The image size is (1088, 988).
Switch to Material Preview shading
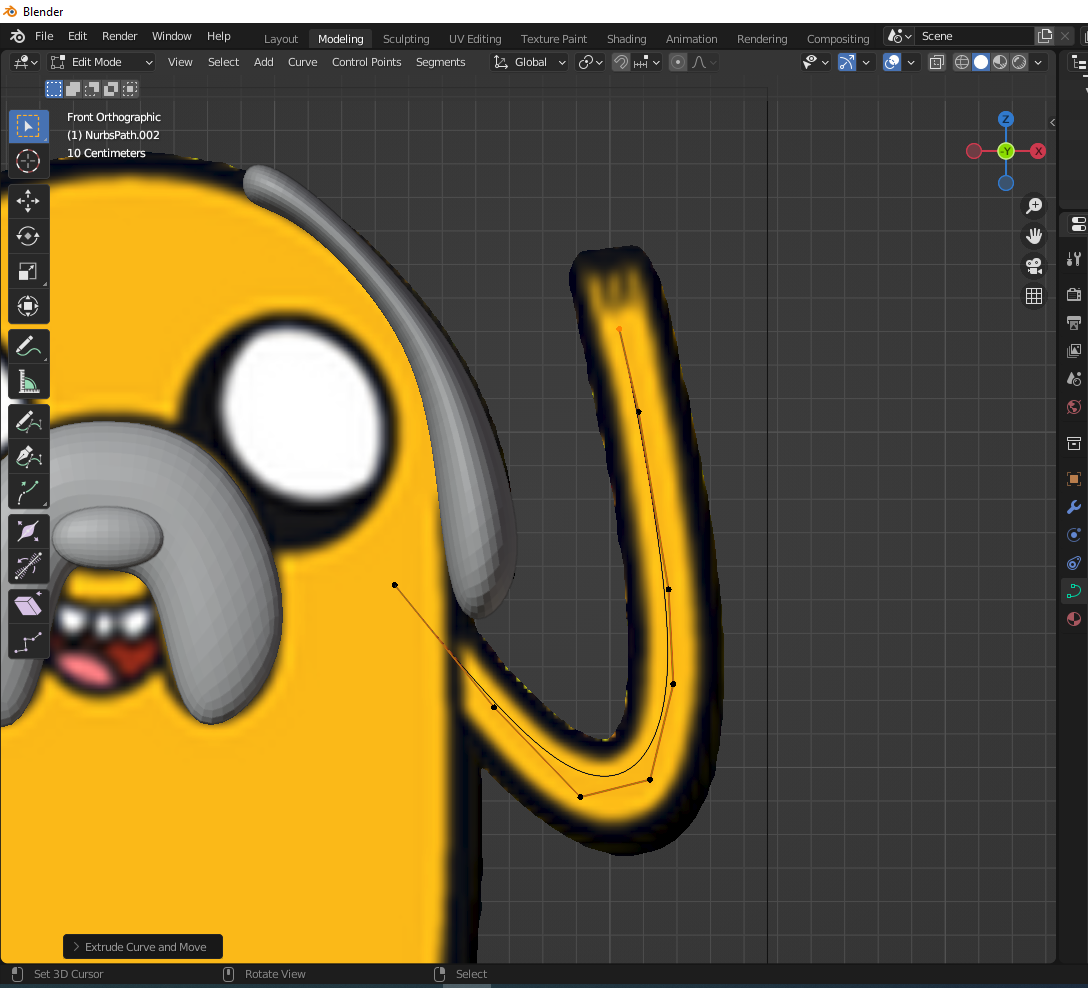click(1000, 62)
